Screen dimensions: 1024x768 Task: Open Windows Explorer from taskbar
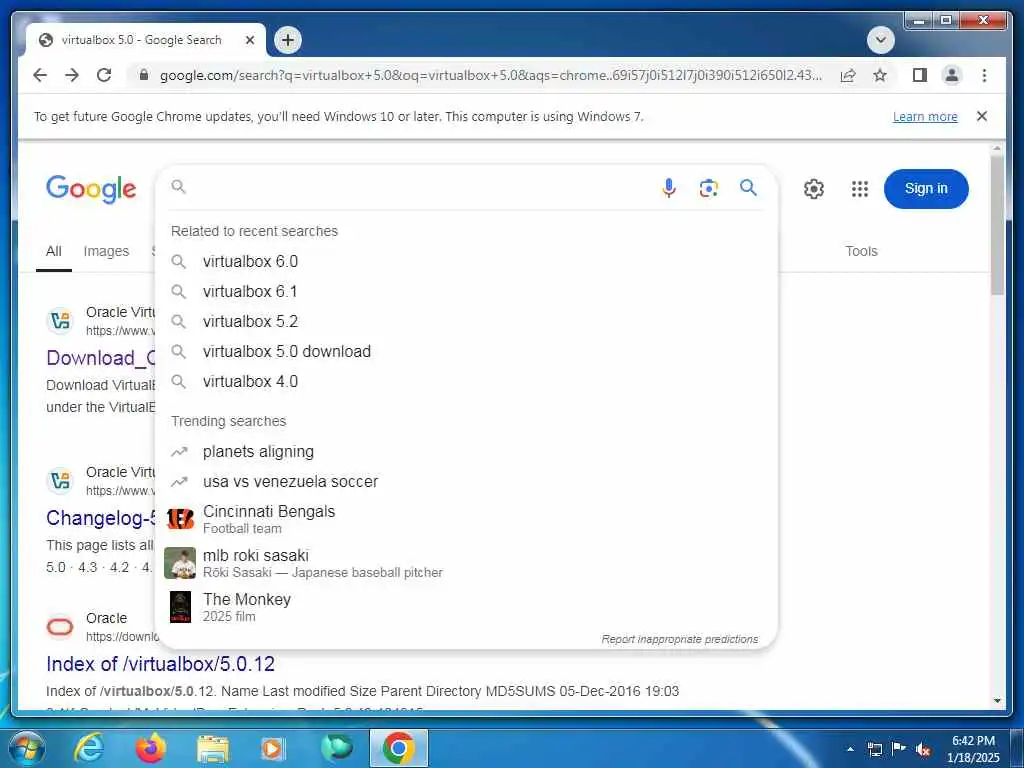213,748
